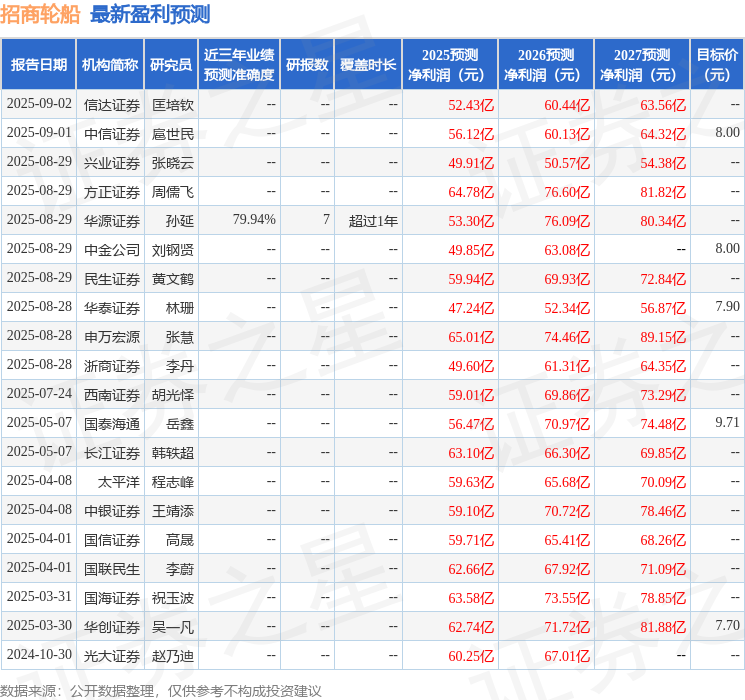Viewport: 745px width, 700px height.
Task: Click the 79.94% accuracy value
Action: click(x=254, y=220)
